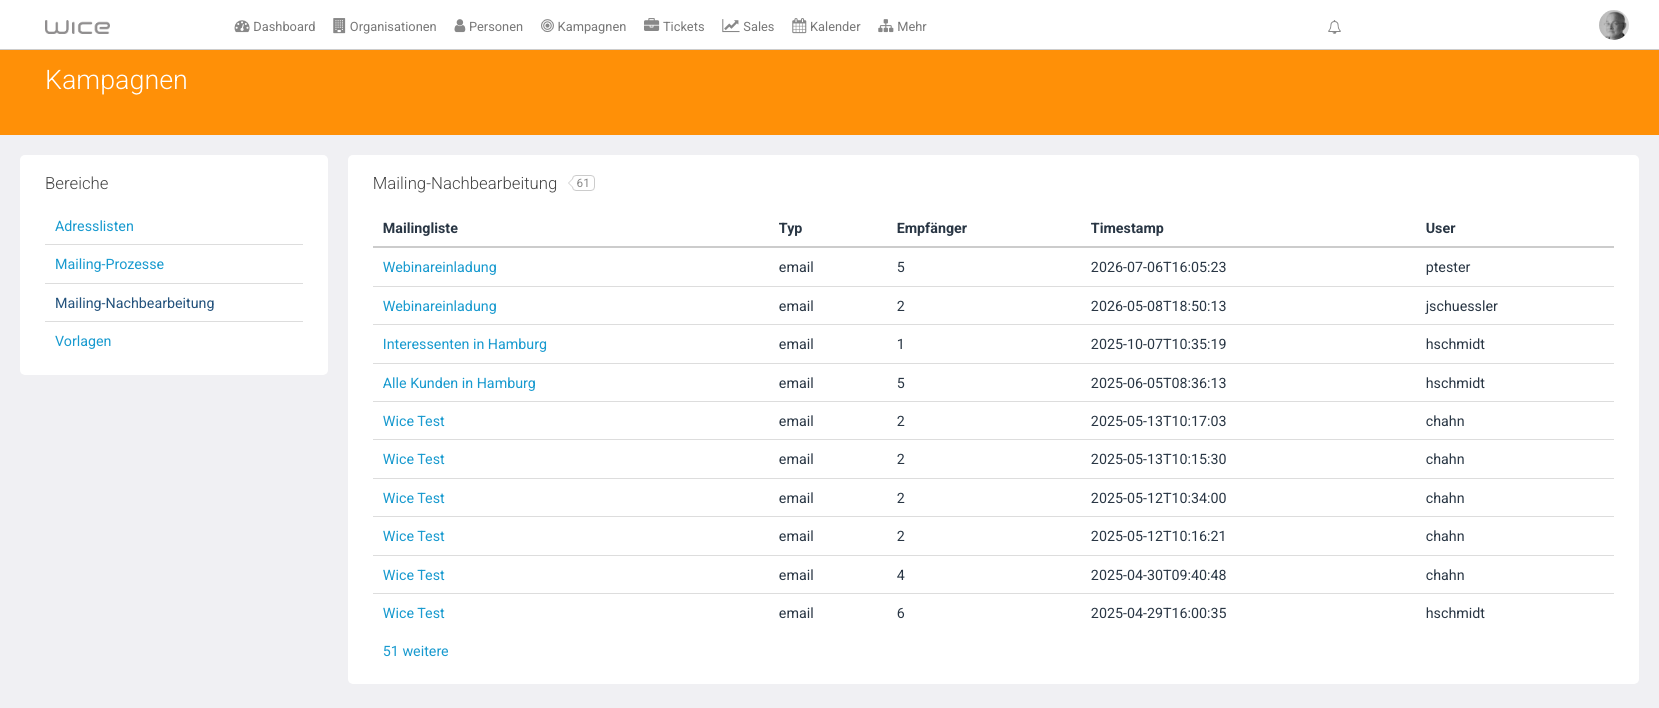Open the Sales section
Image resolution: width=1659 pixels, height=708 pixels.
[x=748, y=27]
